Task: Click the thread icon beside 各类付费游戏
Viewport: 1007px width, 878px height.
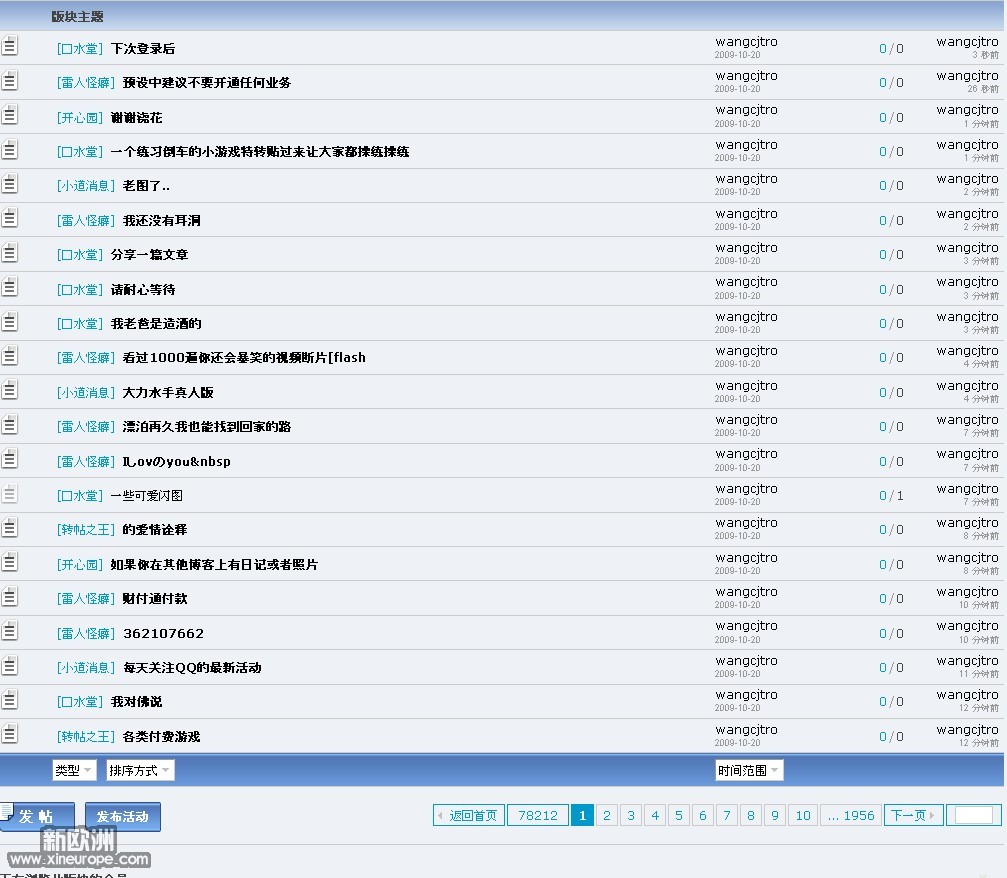Action: click(9, 734)
